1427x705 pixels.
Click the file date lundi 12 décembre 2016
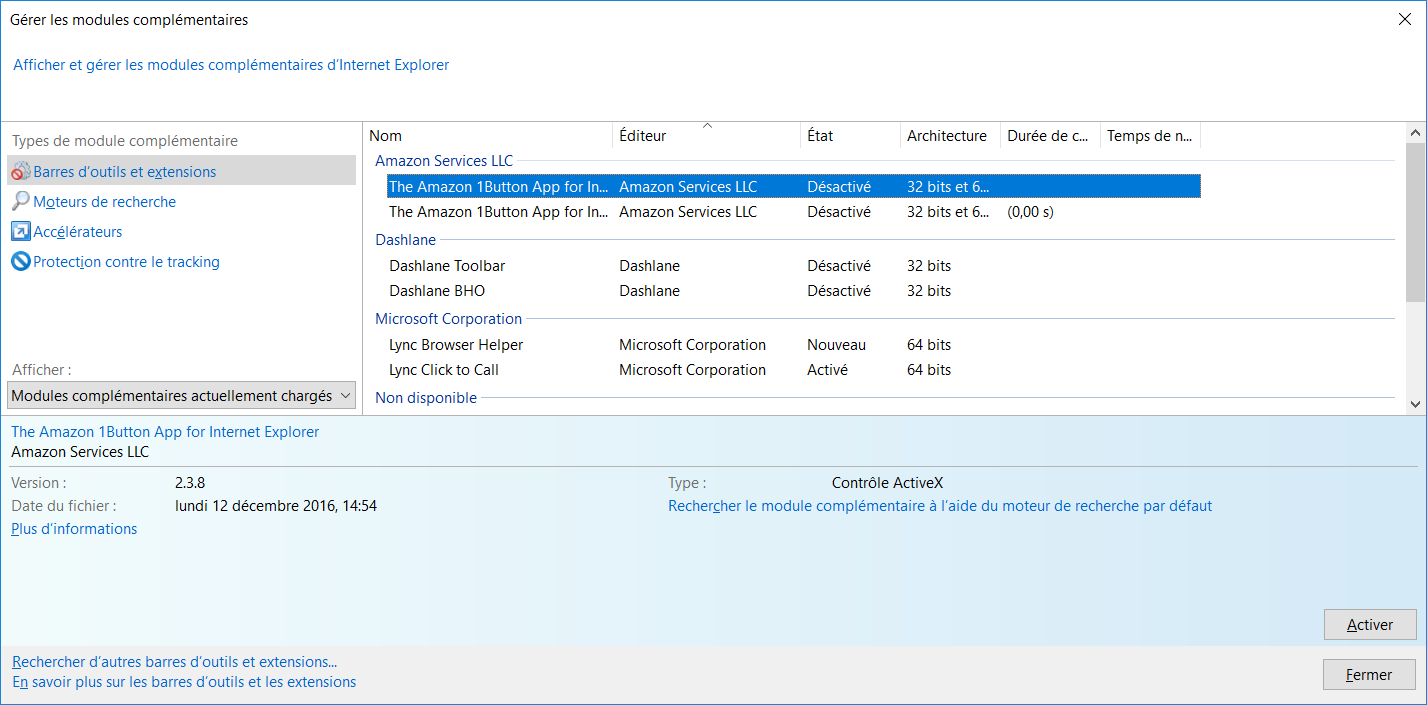click(x=276, y=506)
